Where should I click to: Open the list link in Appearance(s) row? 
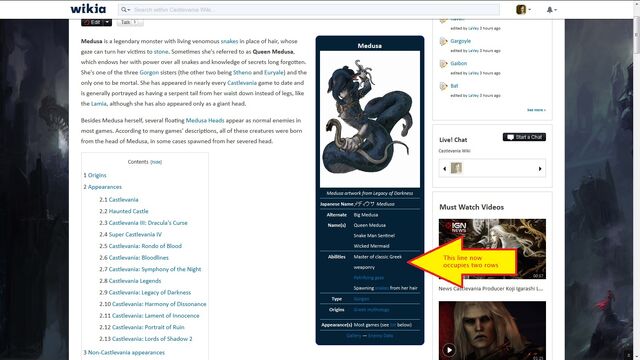point(393,325)
